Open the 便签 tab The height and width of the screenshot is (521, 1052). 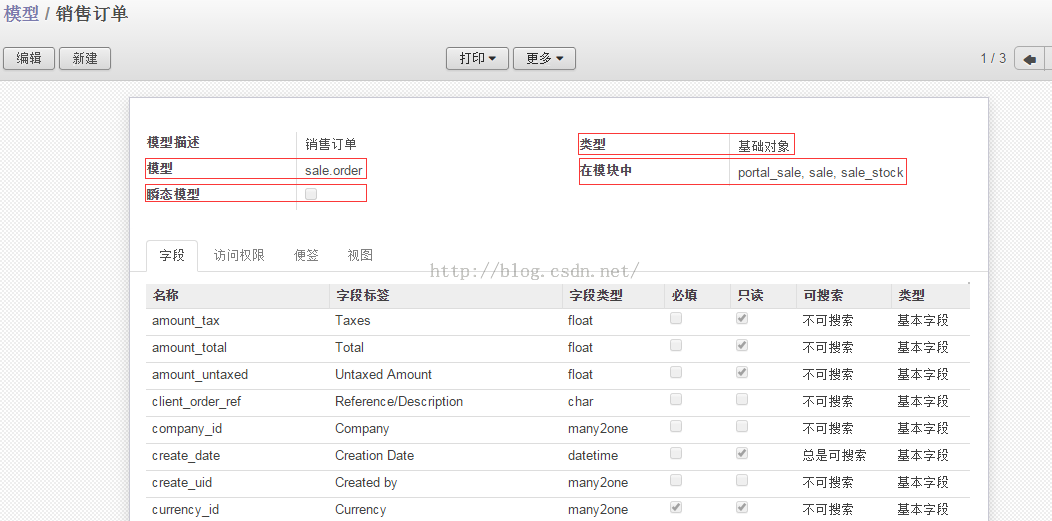coord(306,255)
